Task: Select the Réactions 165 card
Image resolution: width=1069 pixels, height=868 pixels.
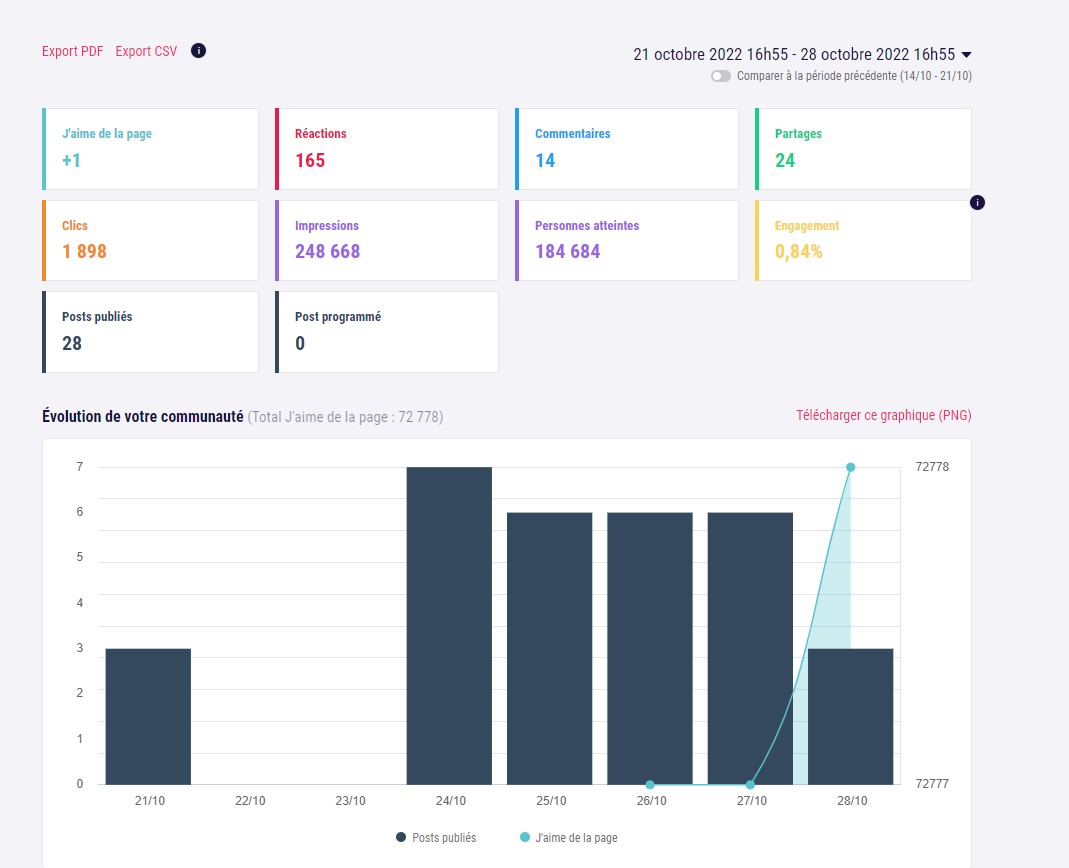Action: tap(387, 149)
